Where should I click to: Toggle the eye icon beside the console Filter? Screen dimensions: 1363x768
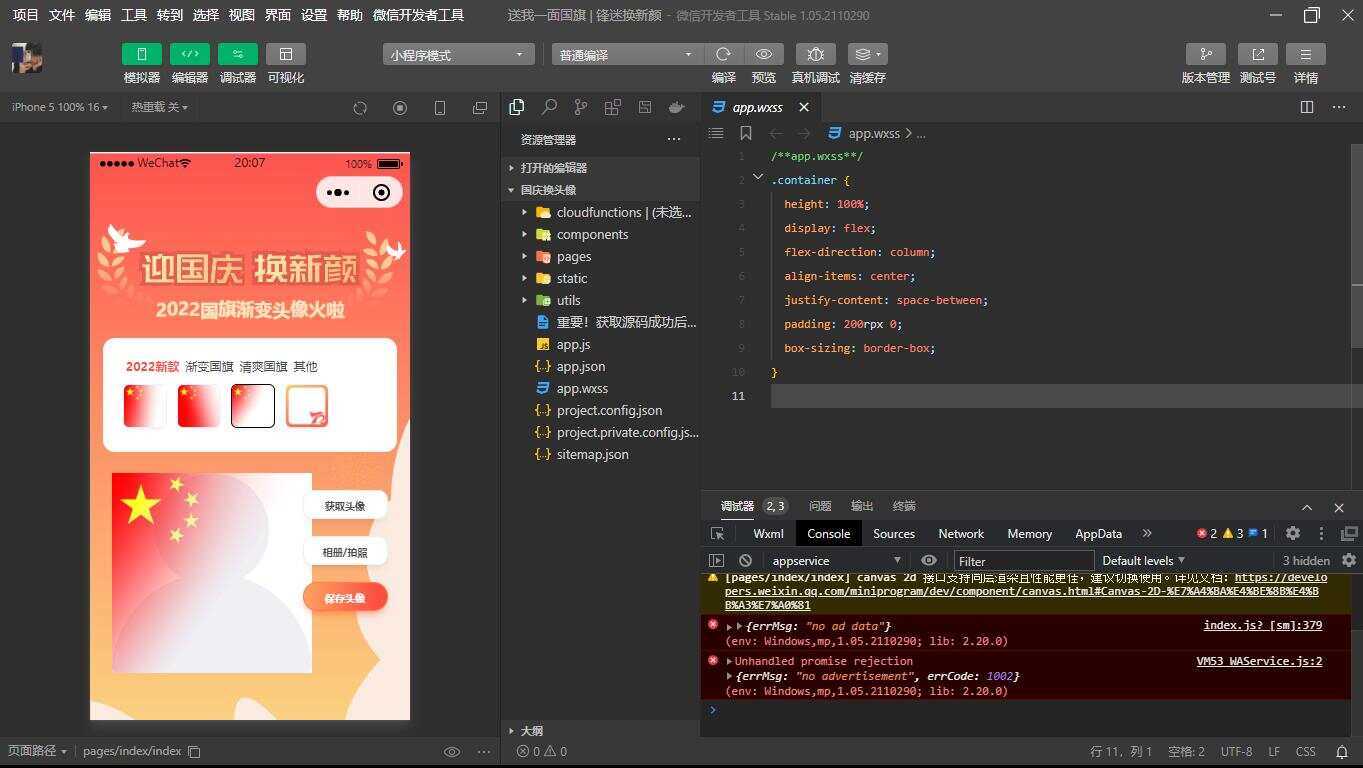pos(928,560)
